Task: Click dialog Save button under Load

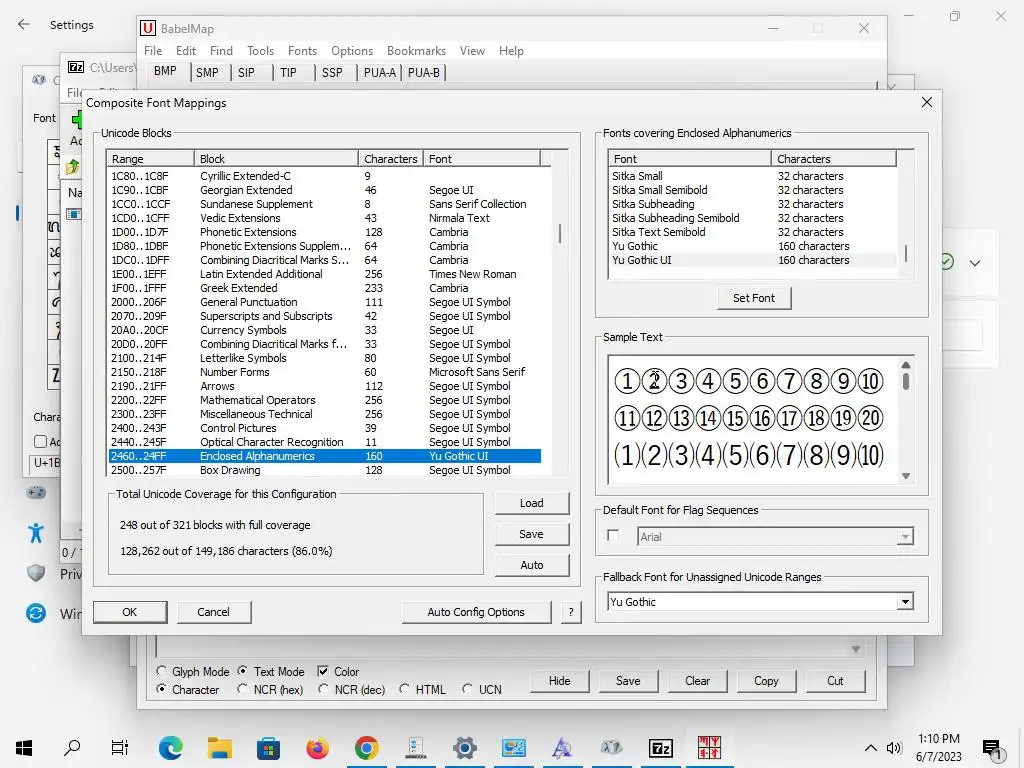Action: (x=532, y=534)
